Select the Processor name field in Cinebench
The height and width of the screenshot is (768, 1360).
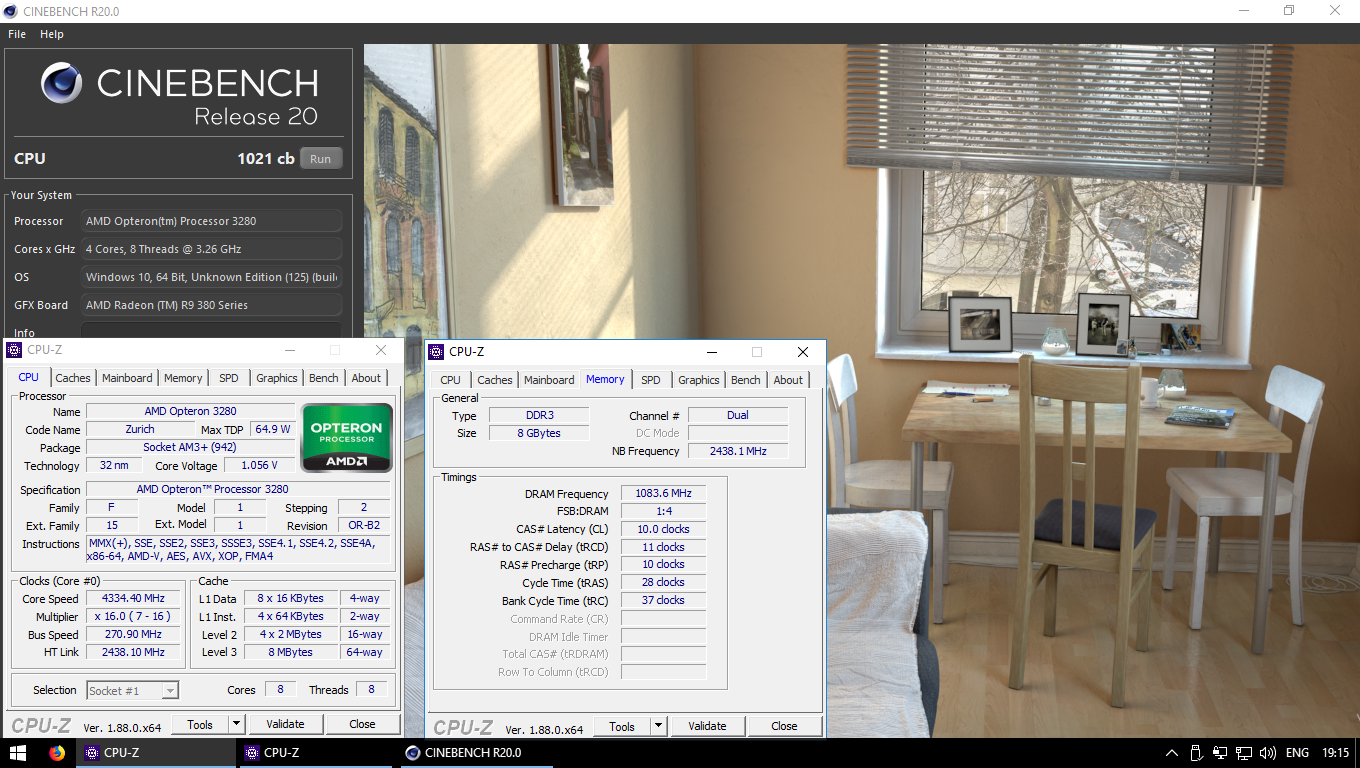pyautogui.click(x=211, y=221)
